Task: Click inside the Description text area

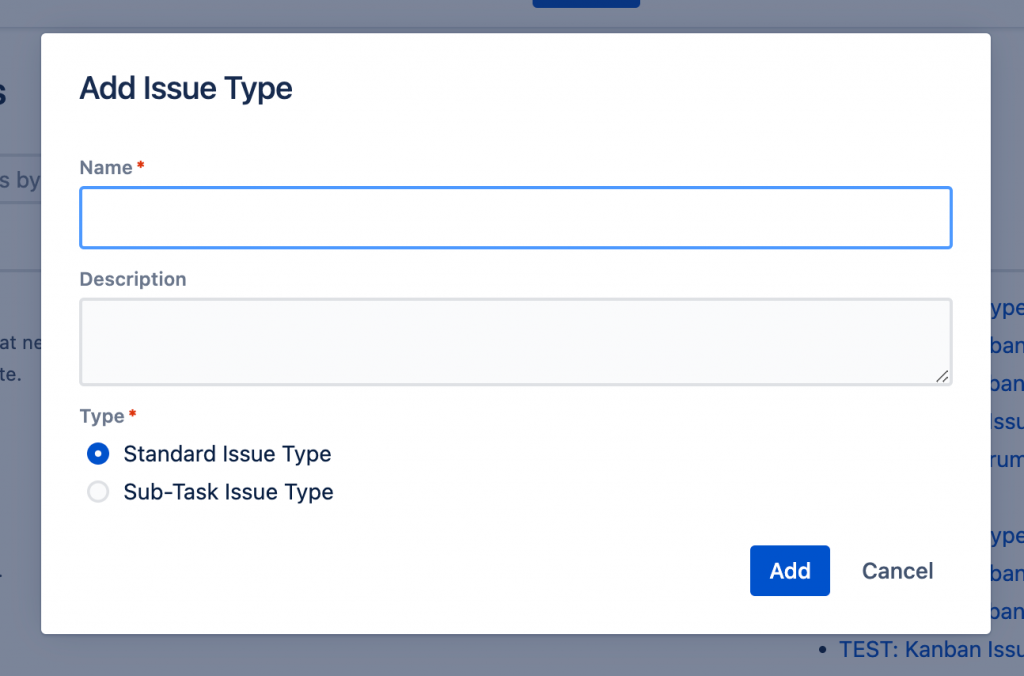Action: click(x=515, y=341)
